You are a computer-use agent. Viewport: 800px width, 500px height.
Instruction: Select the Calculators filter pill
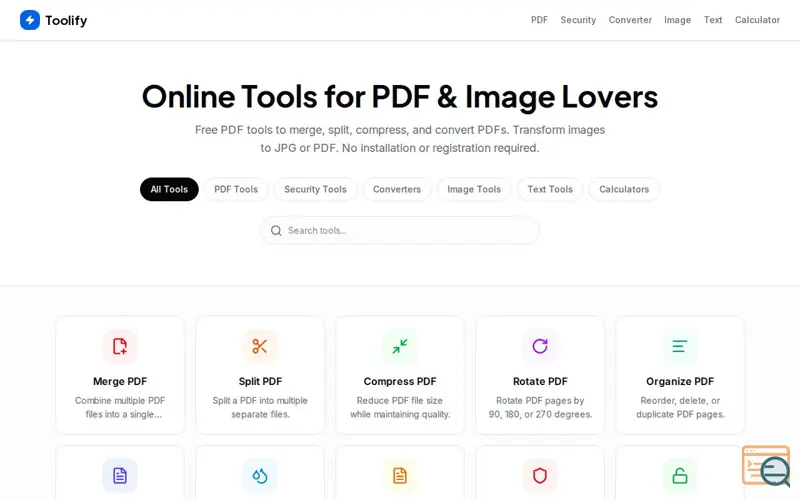[x=624, y=189]
